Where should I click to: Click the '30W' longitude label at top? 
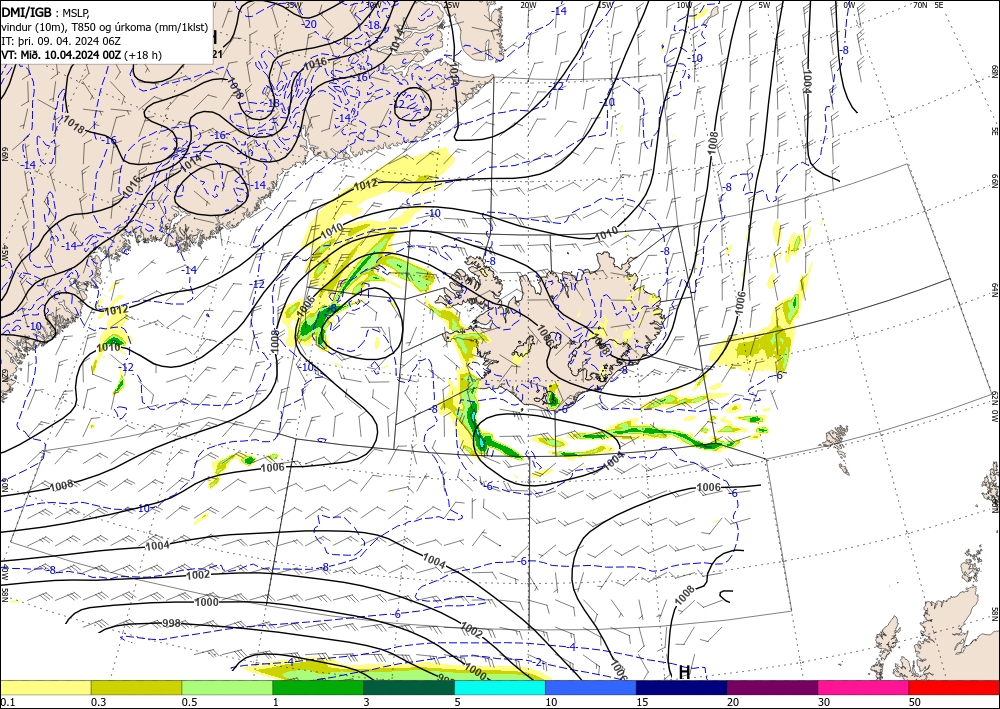pos(373,4)
